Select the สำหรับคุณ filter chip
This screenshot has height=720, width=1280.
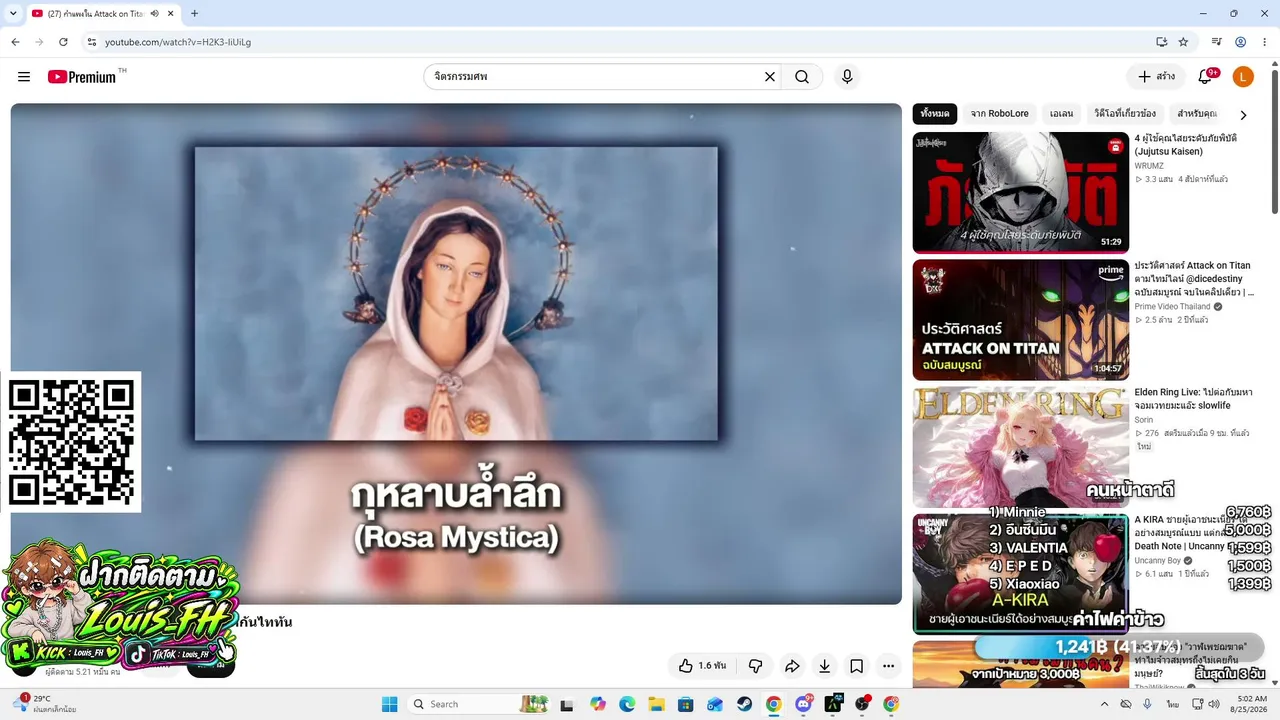[1197, 114]
